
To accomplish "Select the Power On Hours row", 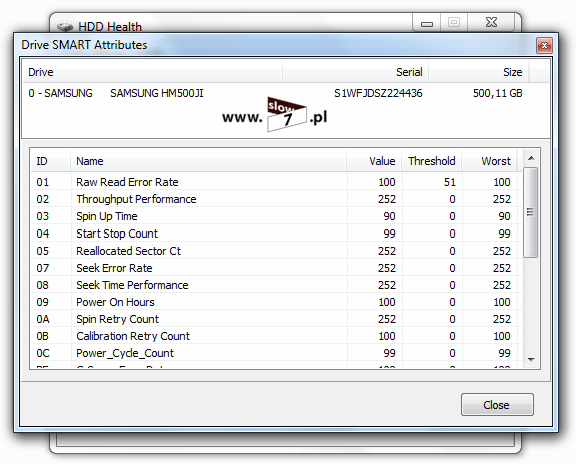I will [x=276, y=302].
